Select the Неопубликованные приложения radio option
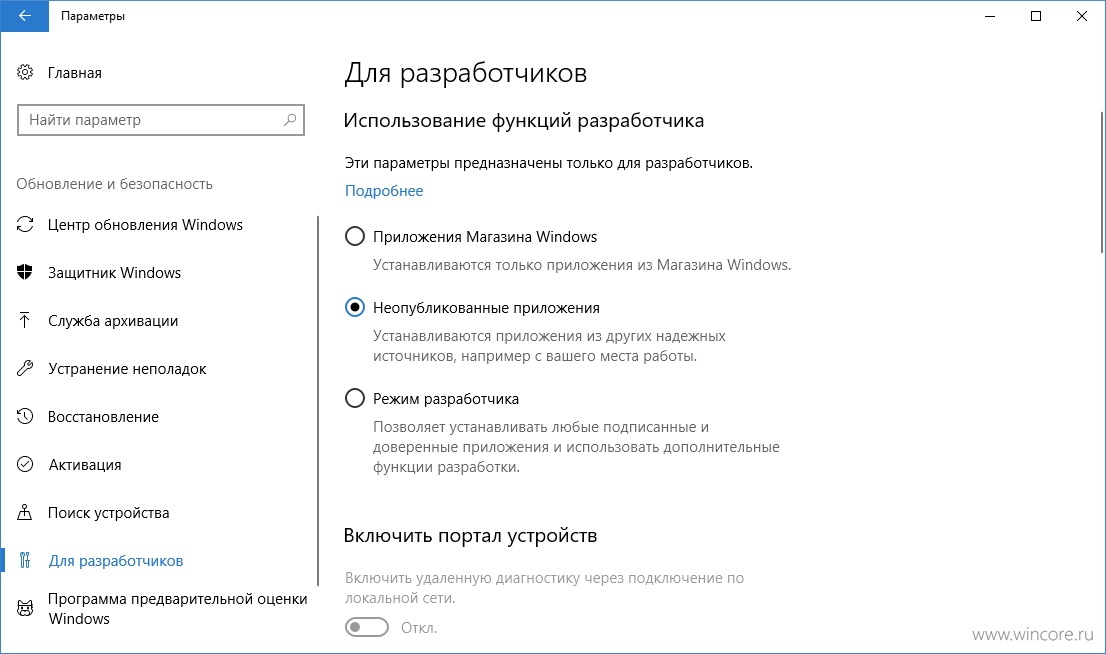The width and height of the screenshot is (1106, 654). [x=355, y=308]
